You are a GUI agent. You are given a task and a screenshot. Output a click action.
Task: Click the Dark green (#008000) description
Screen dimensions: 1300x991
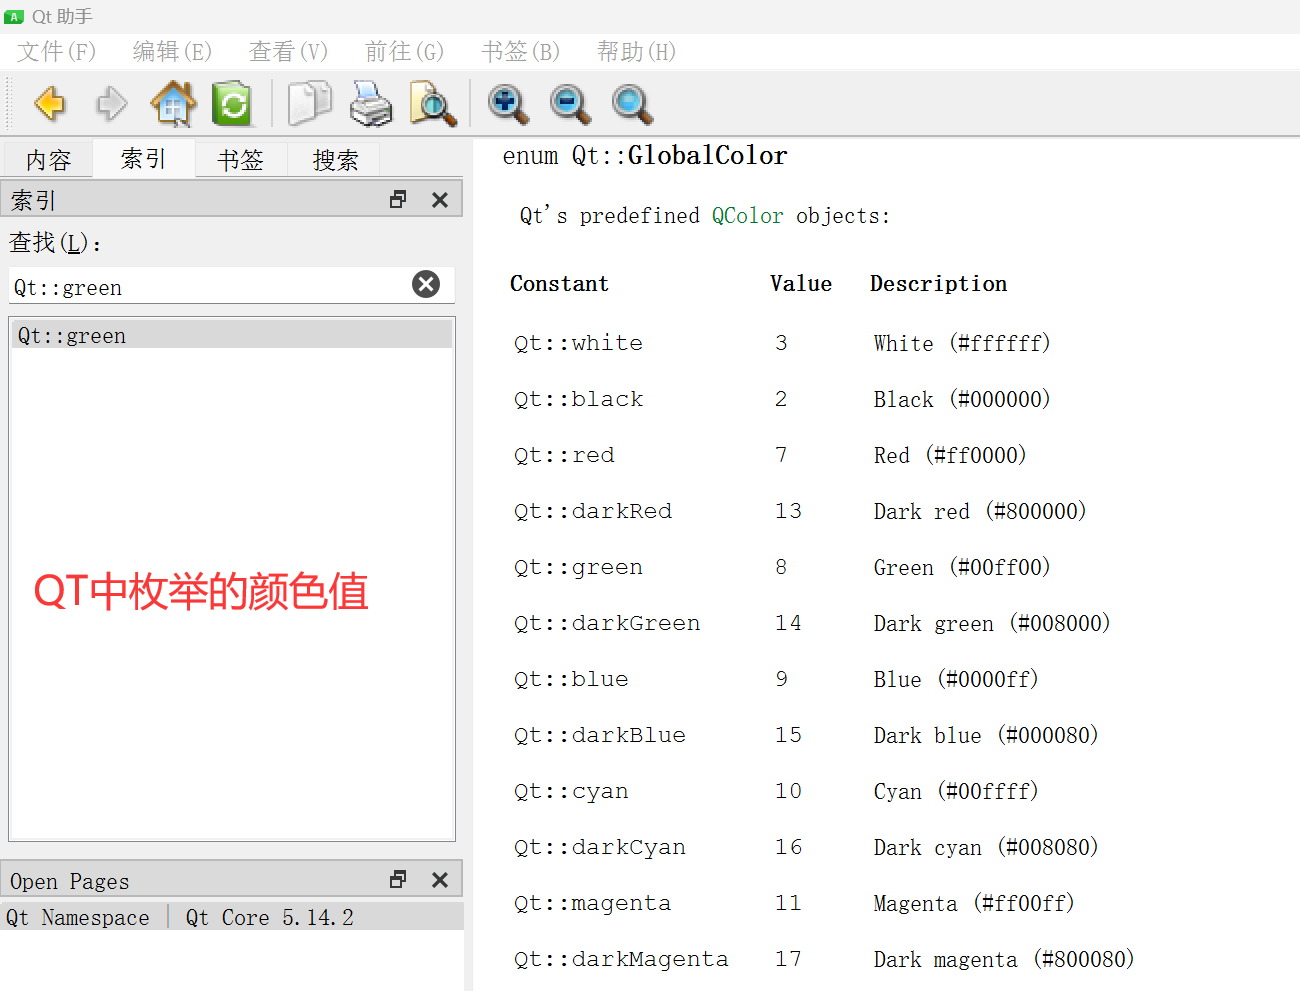click(992, 623)
